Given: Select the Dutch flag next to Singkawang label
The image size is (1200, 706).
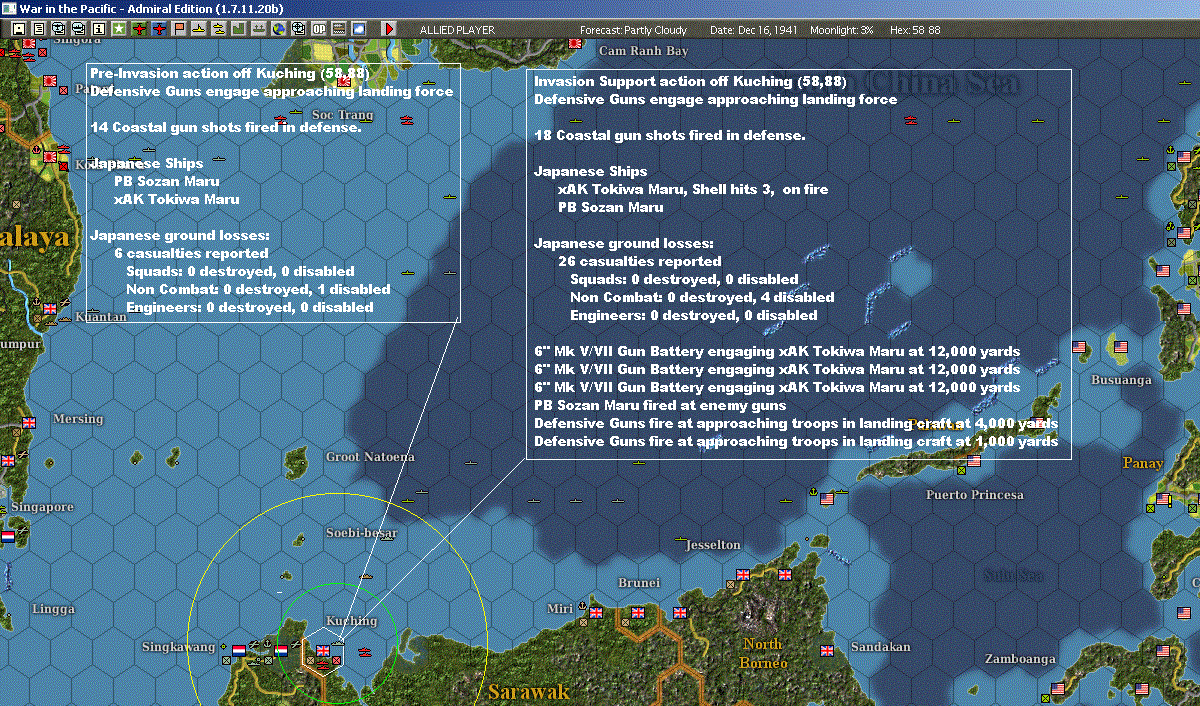Looking at the screenshot, I should [x=239, y=650].
